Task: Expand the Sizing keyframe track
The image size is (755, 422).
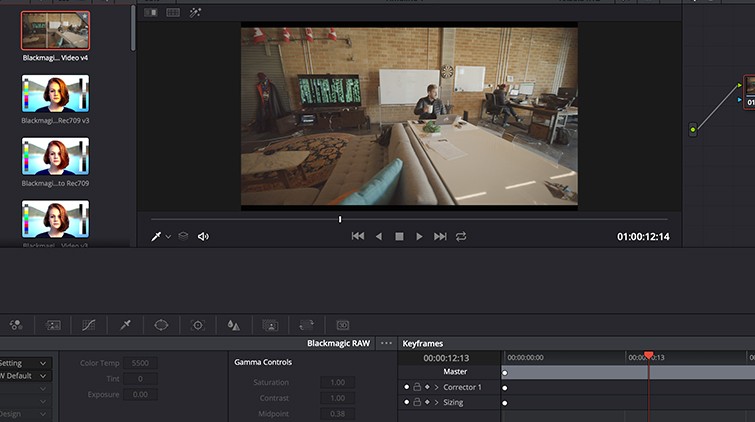Action: click(x=437, y=402)
